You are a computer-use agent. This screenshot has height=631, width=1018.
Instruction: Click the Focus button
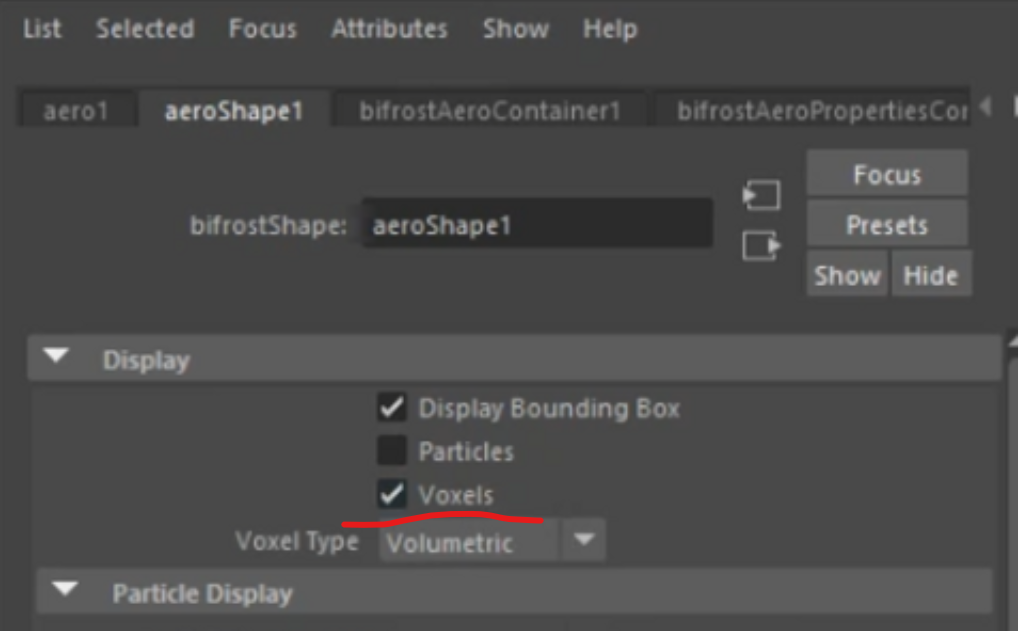click(x=886, y=175)
